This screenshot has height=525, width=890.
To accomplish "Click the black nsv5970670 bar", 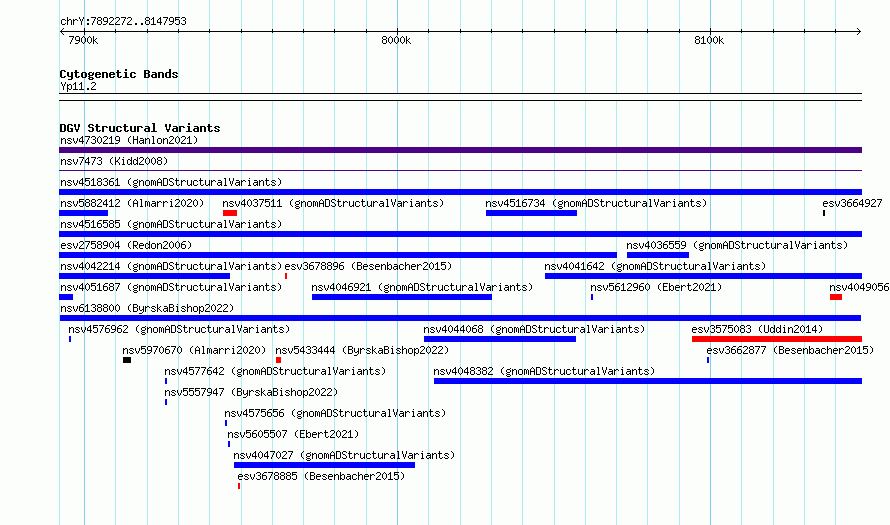I will pos(127,360).
